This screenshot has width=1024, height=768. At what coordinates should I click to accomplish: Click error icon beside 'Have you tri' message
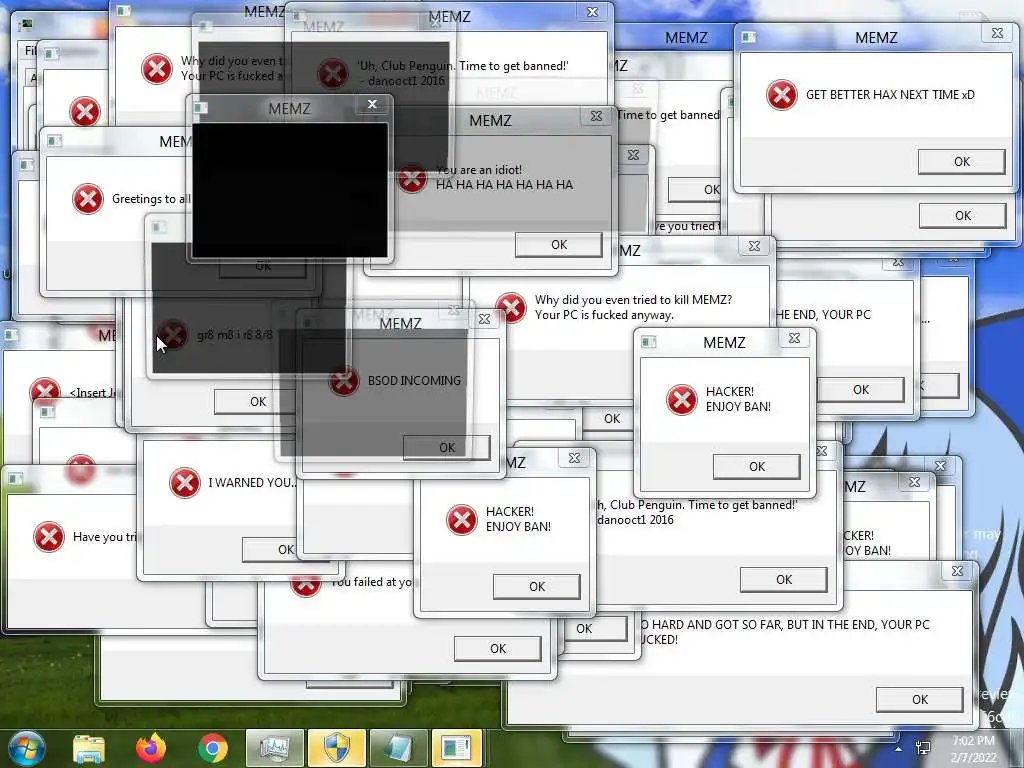click(x=49, y=537)
